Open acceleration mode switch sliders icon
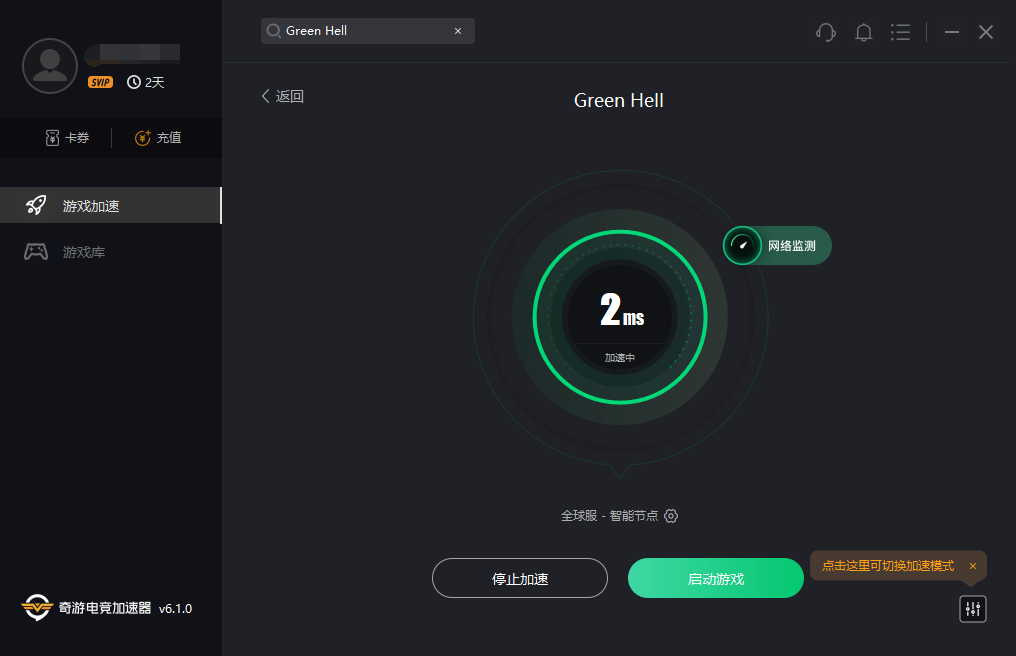The image size is (1016, 656). tap(973, 609)
